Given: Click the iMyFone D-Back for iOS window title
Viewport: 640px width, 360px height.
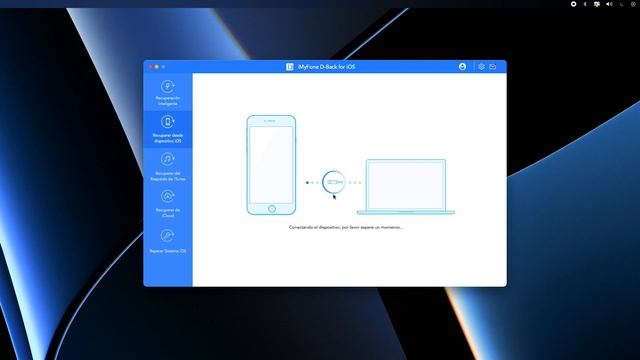Looking at the screenshot, I should pyautogui.click(x=326, y=67).
